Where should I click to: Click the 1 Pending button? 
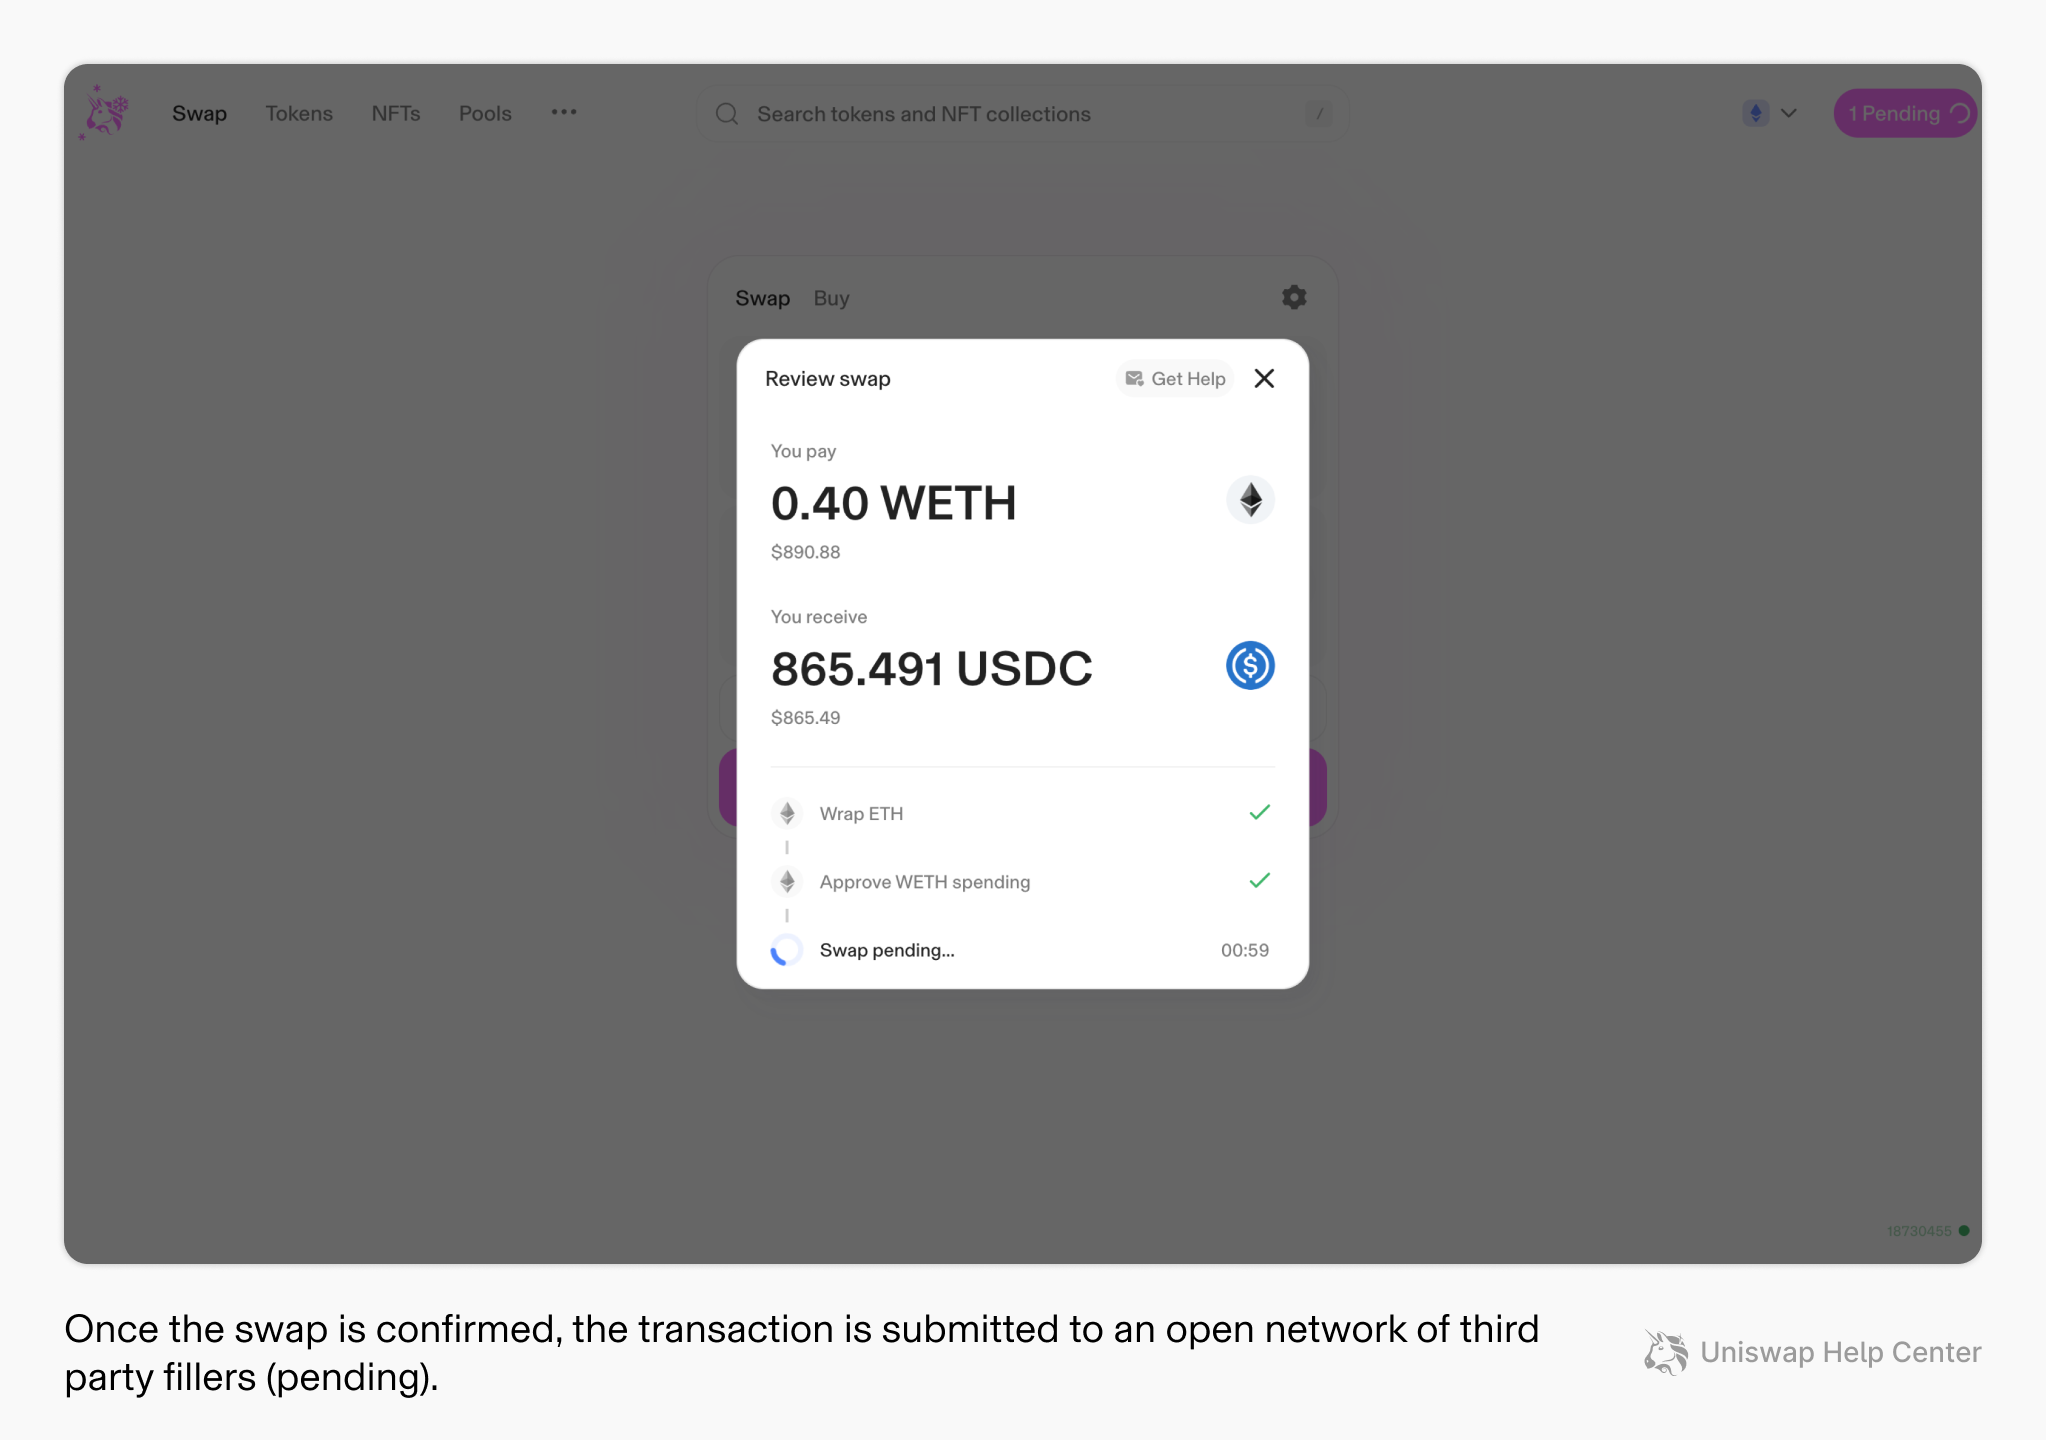point(1903,113)
